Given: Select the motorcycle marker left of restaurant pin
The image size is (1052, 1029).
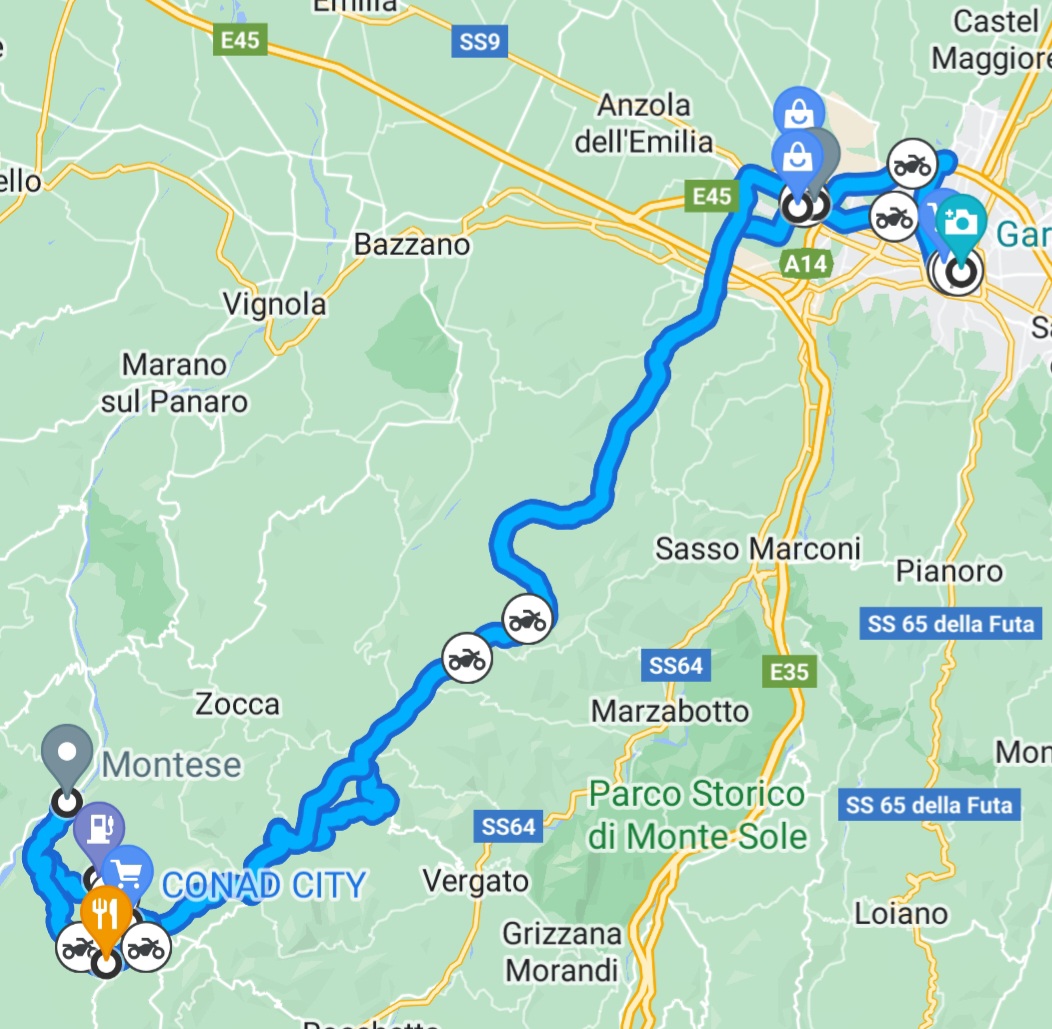Looking at the screenshot, I should (x=78, y=948).
